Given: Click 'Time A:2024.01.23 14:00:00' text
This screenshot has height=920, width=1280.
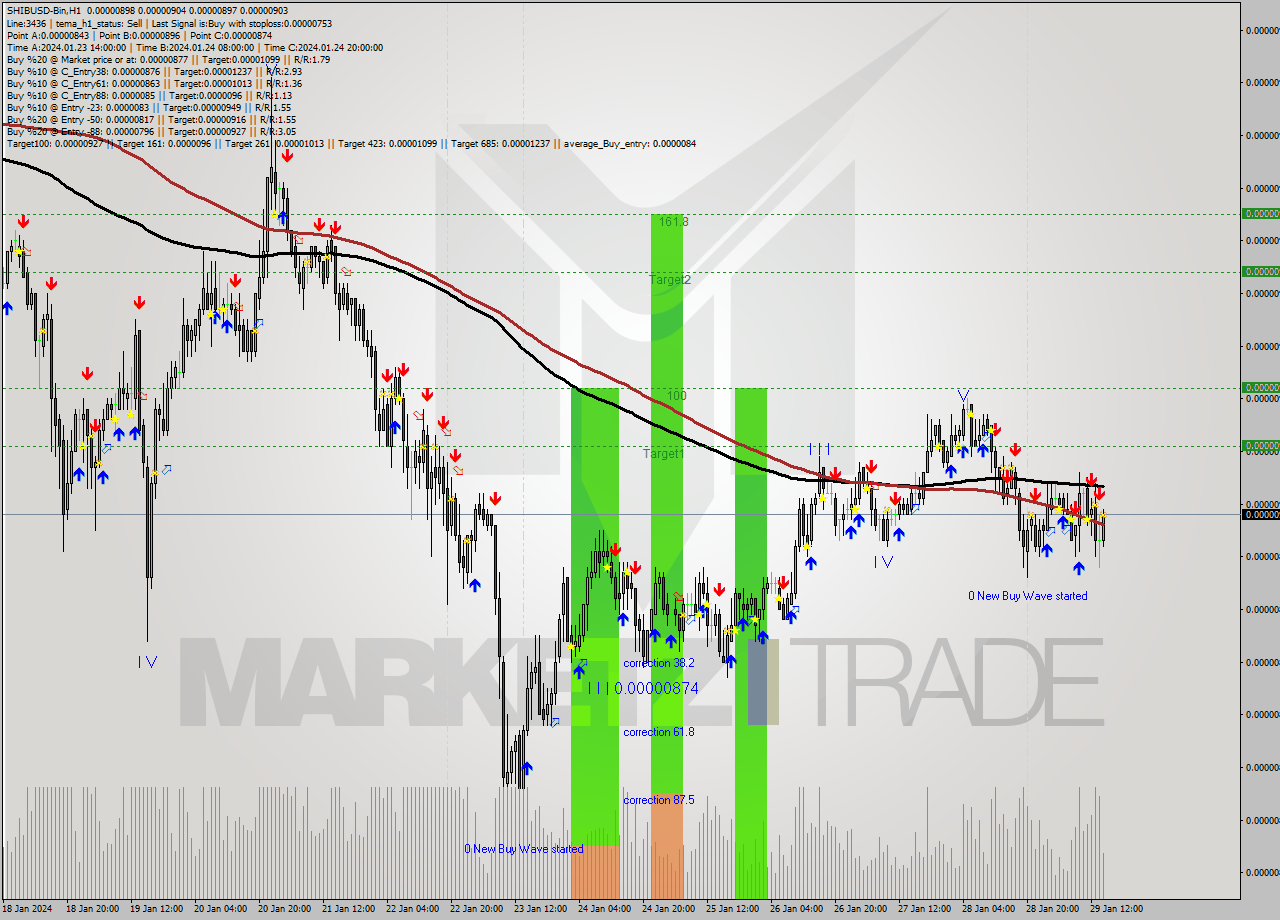Looking at the screenshot, I should tap(66, 47).
